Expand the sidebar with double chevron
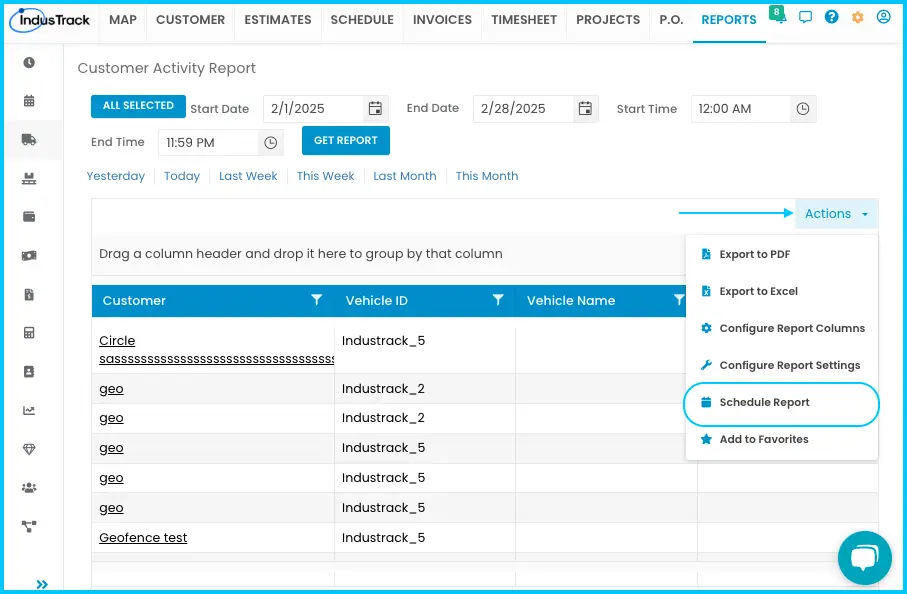Image resolution: width=907 pixels, height=594 pixels. (42, 584)
